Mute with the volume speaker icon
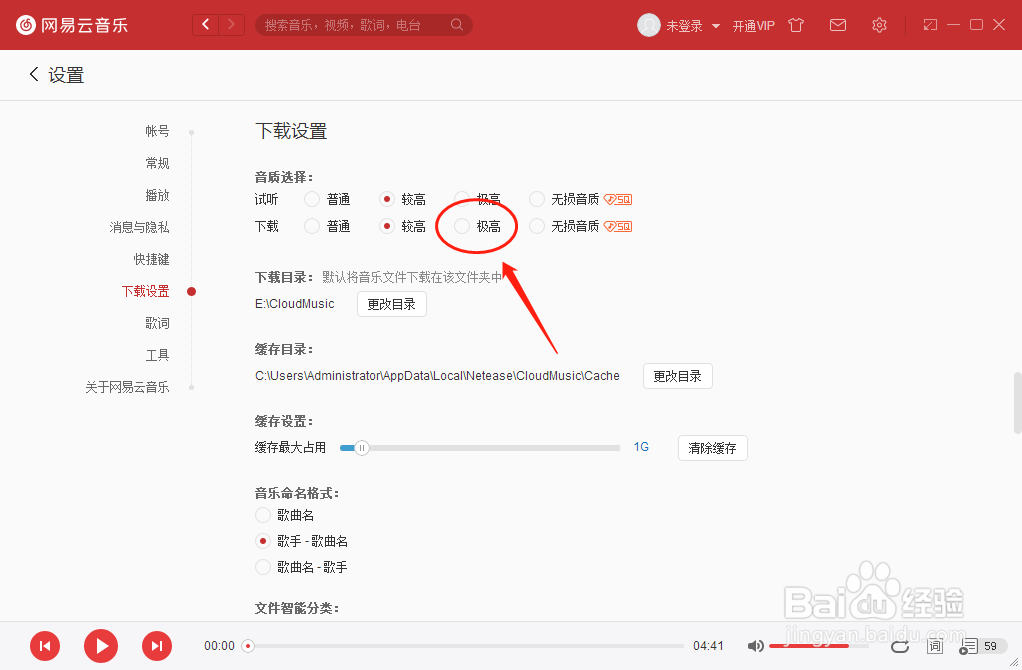Viewport: 1022px width, 670px height. [x=755, y=646]
